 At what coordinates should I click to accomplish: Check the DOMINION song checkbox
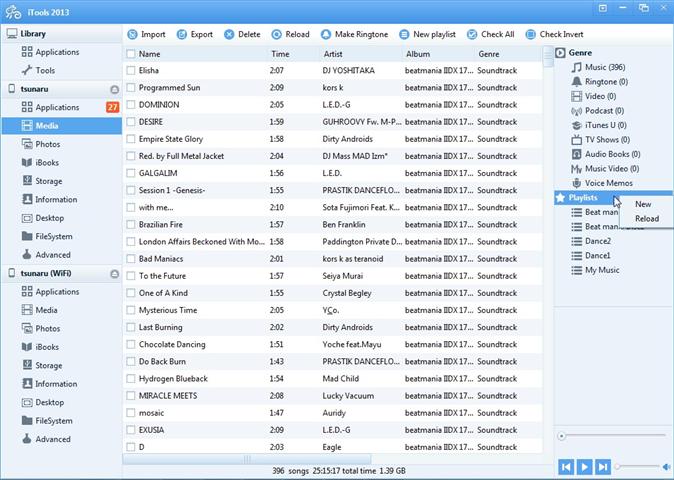(131, 105)
